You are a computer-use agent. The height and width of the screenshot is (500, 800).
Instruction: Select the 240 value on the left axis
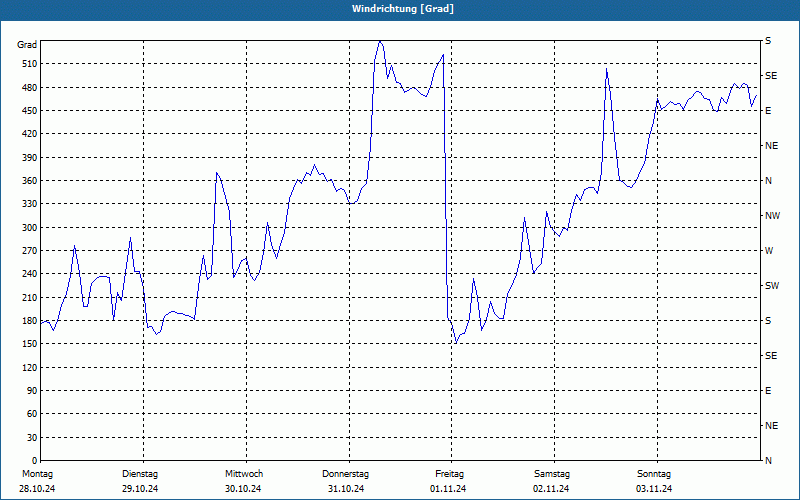[x=30, y=274]
